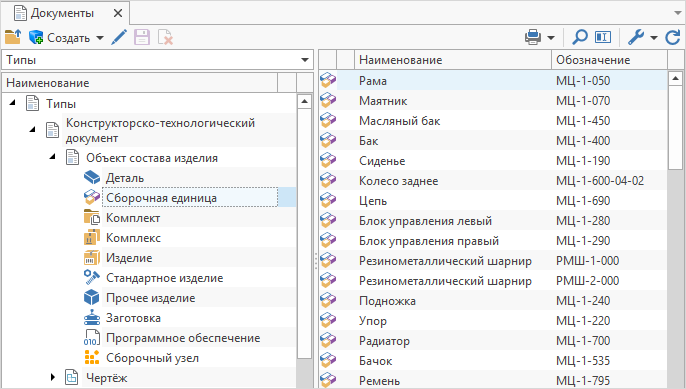Open the Типы combo box dropdown
The width and height of the screenshot is (686, 389).
tap(305, 60)
